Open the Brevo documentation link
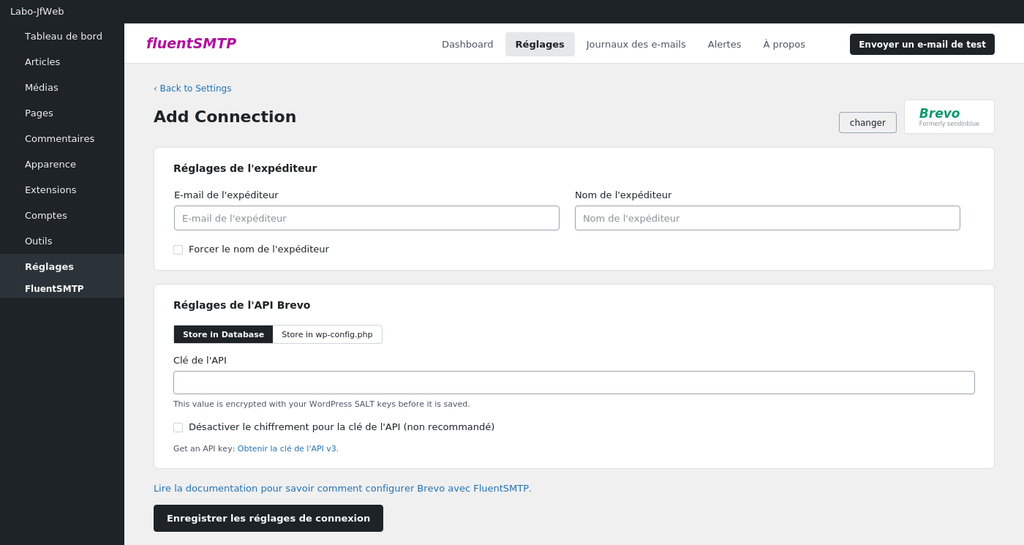The height and width of the screenshot is (545, 1024). click(342, 488)
